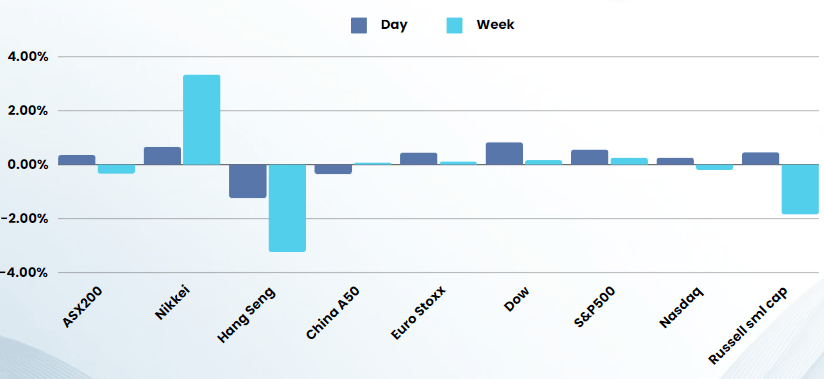Select the Euro Stoxx Day bar
This screenshot has width=824, height=379.
click(x=418, y=159)
